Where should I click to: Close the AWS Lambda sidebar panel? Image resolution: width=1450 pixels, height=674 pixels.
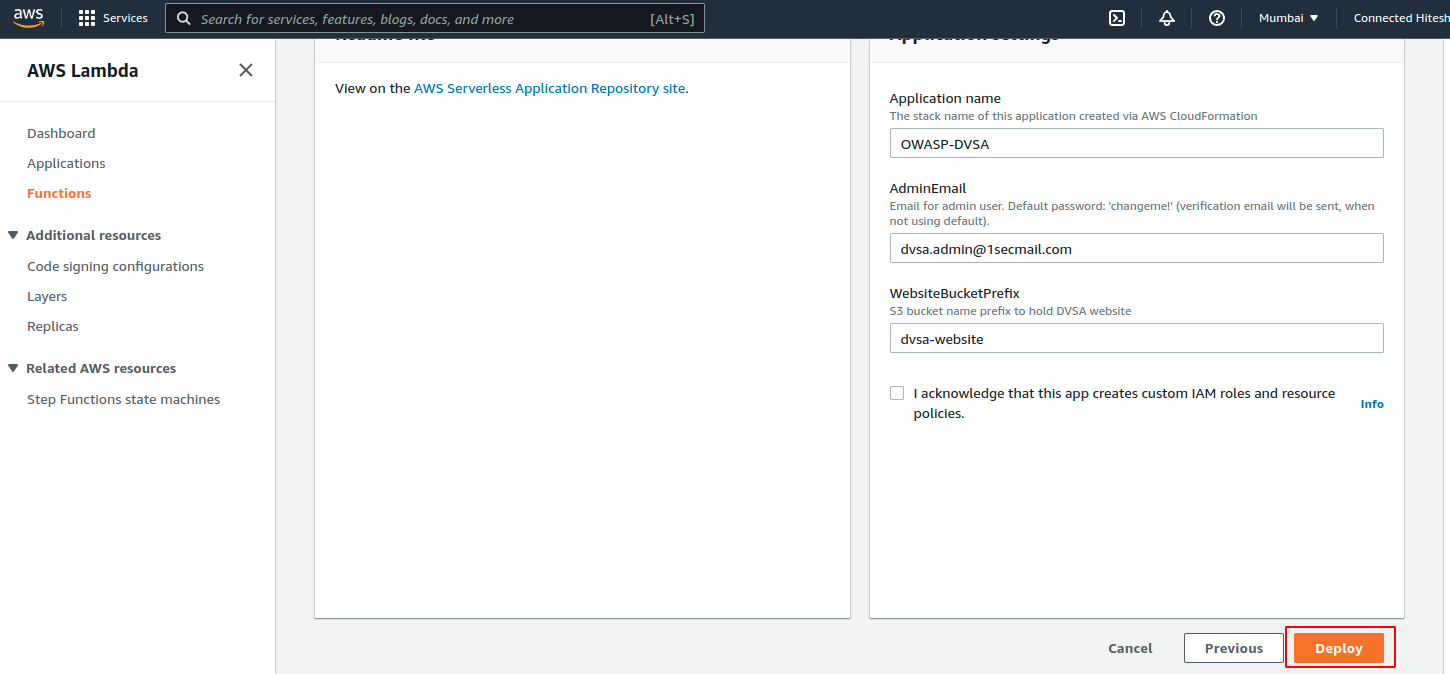(x=245, y=70)
